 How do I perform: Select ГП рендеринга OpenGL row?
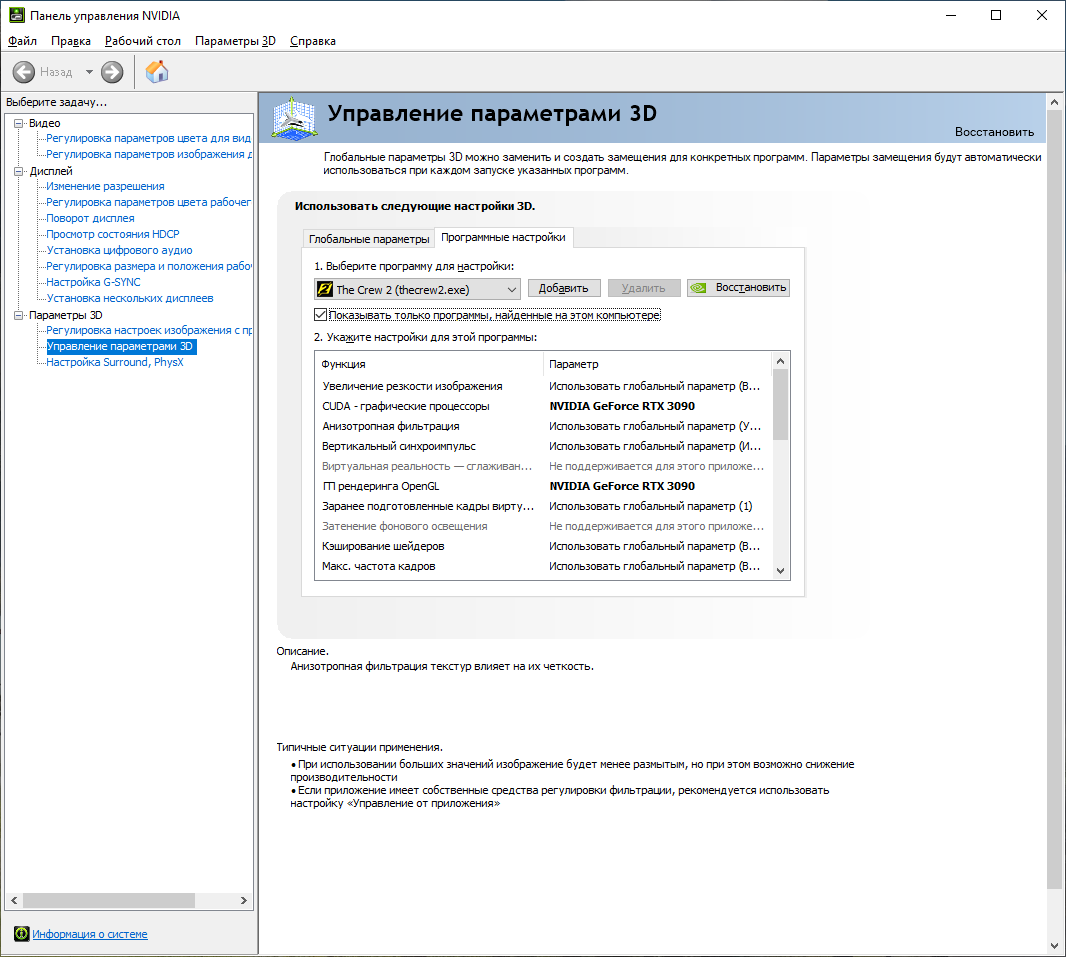(x=544, y=486)
